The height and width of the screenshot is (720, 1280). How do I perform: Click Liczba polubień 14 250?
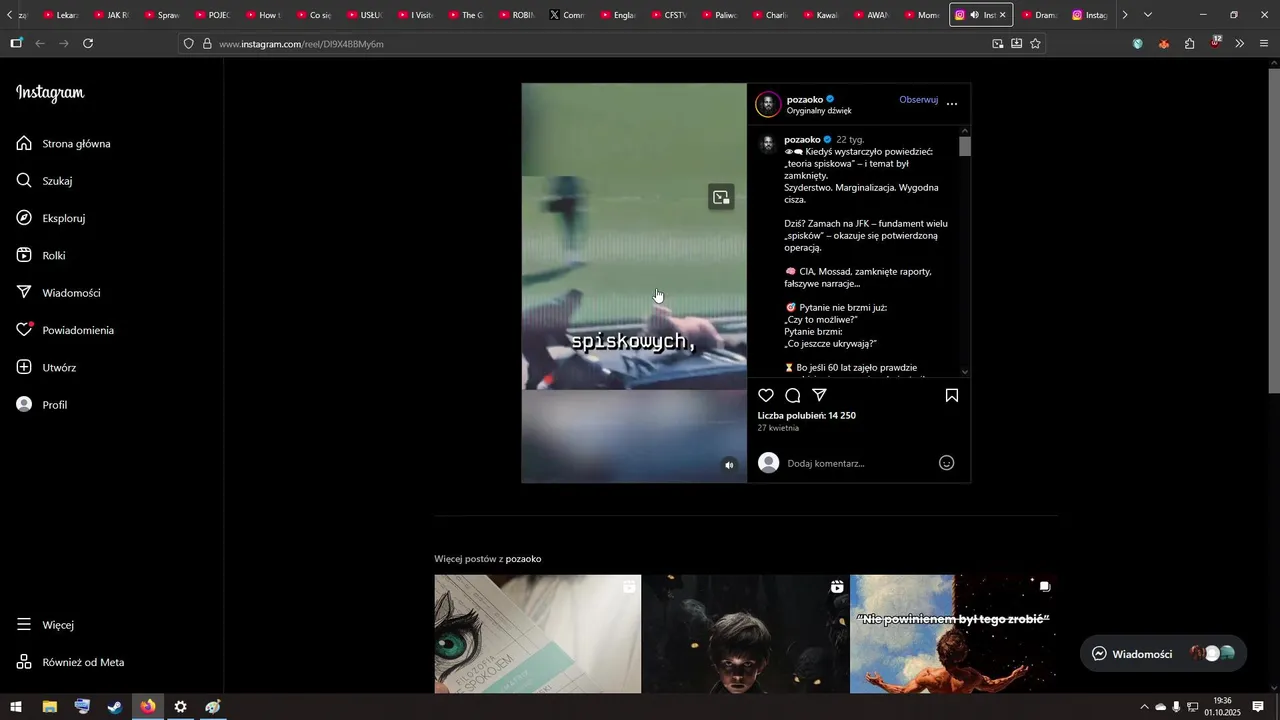(806, 416)
